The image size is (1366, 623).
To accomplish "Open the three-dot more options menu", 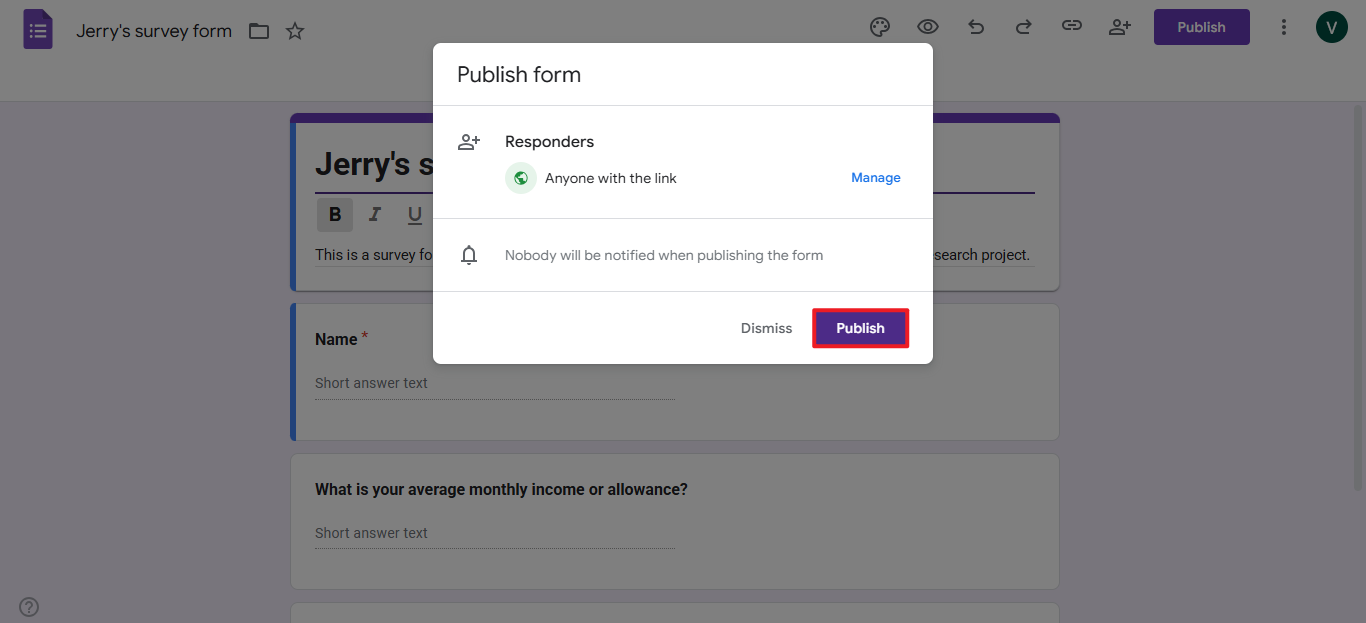I will coord(1283,27).
